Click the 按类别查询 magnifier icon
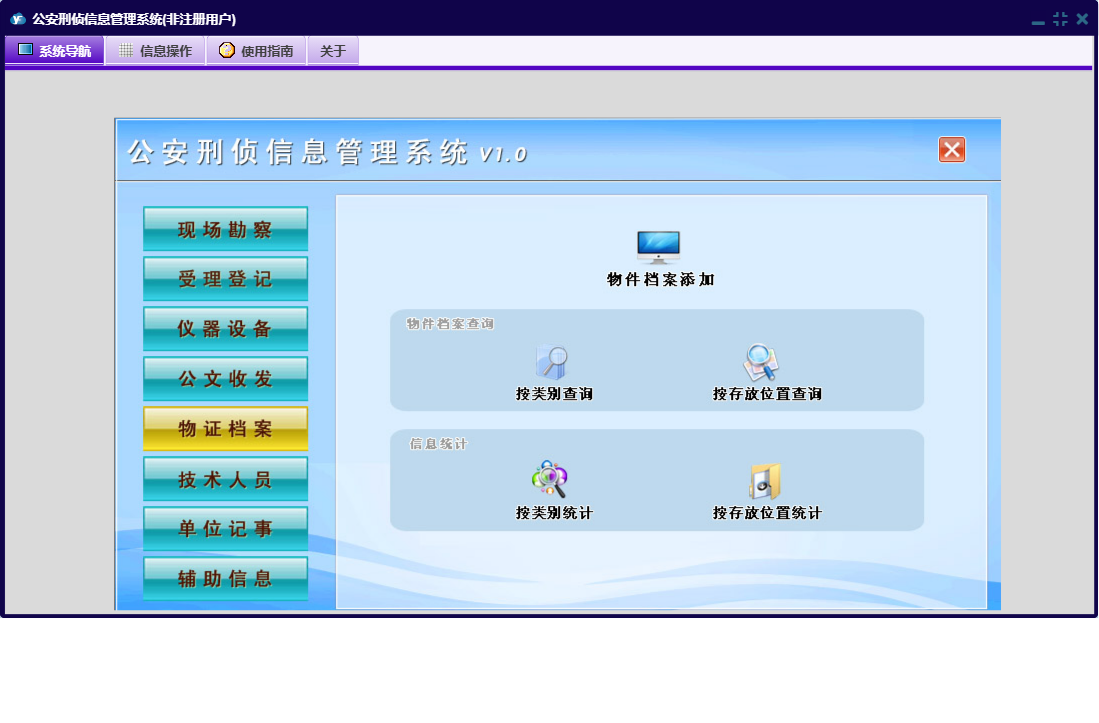The width and height of the screenshot is (1099, 723). click(553, 362)
